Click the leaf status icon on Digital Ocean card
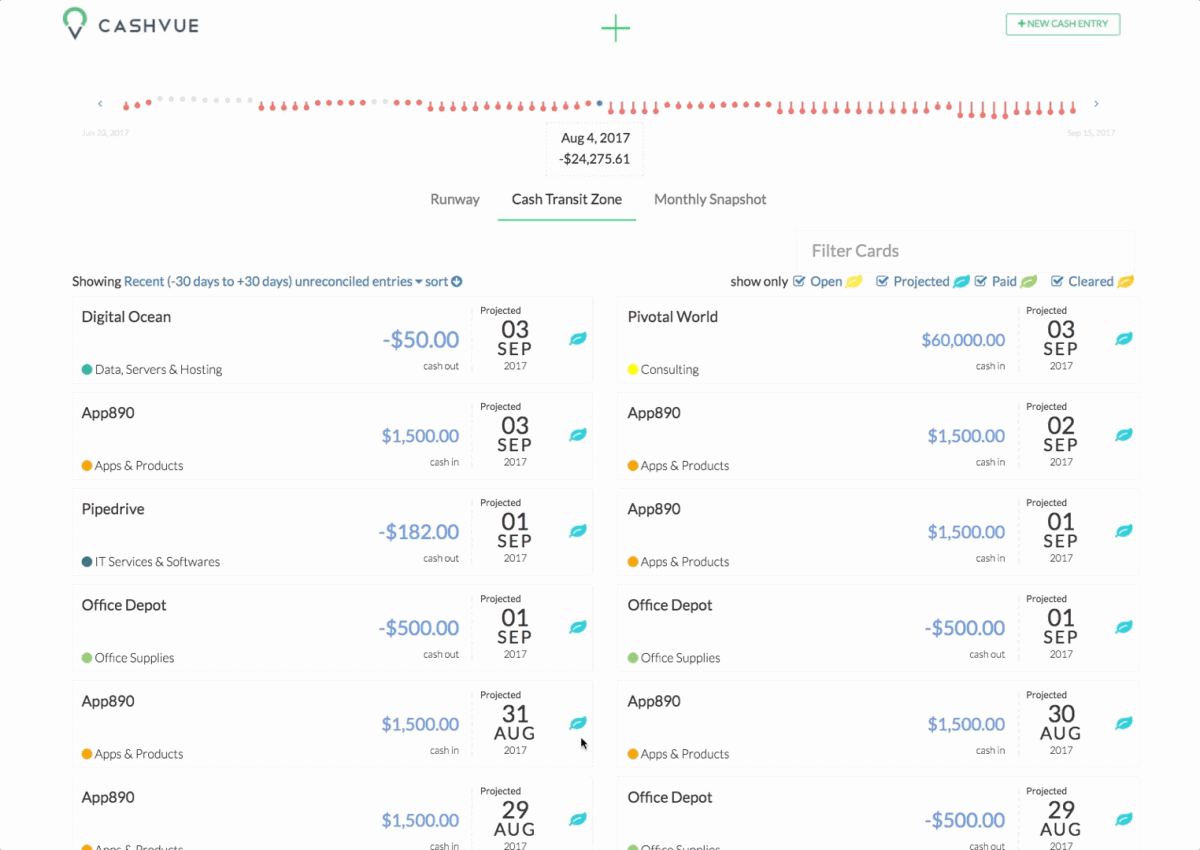This screenshot has height=850, width=1200. click(578, 339)
